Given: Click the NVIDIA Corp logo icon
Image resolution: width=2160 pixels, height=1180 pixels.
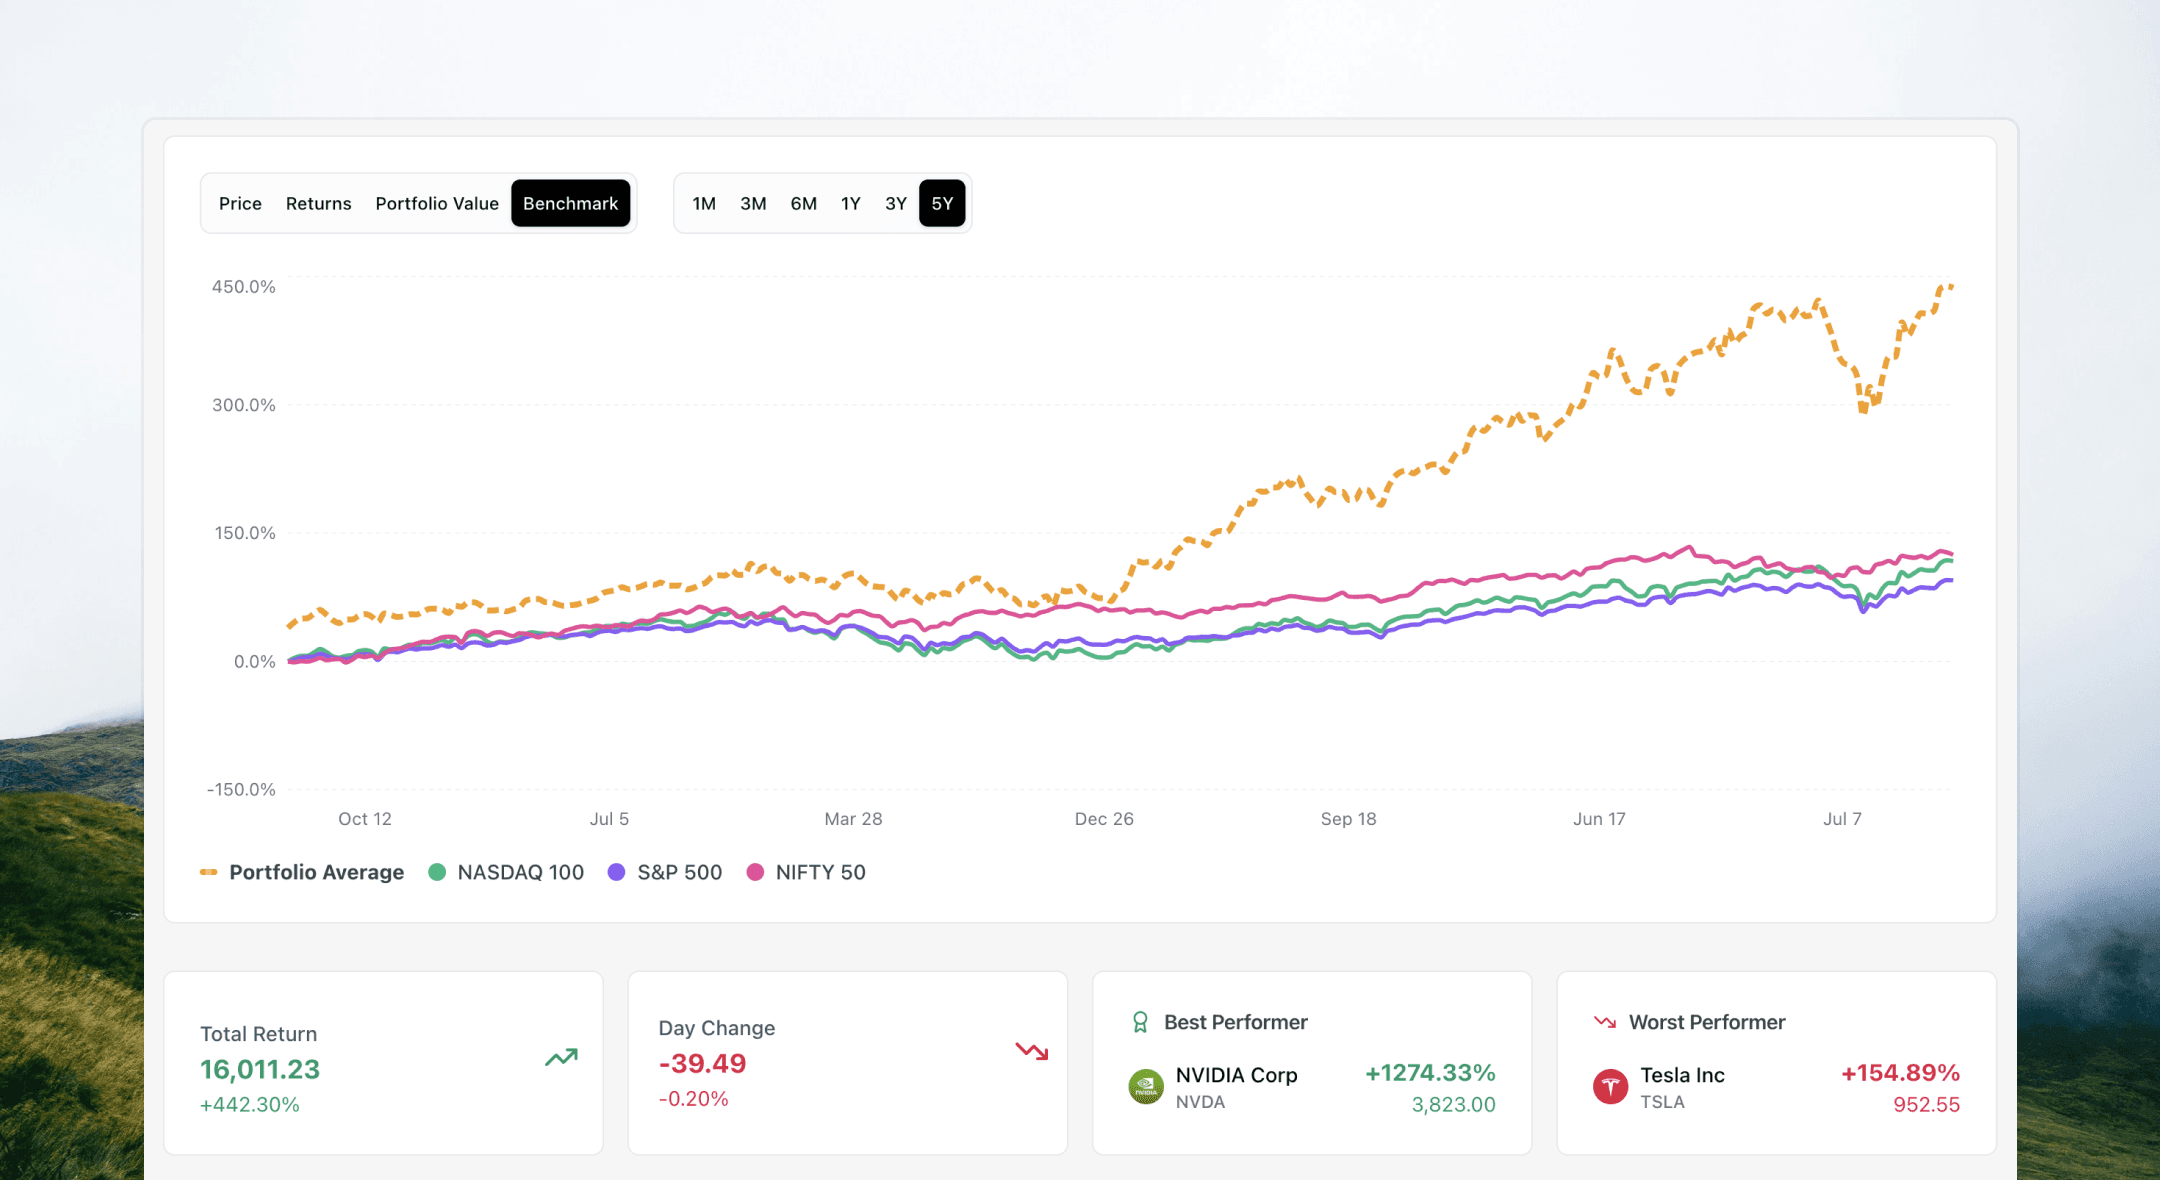Looking at the screenshot, I should pyautogui.click(x=1146, y=1087).
